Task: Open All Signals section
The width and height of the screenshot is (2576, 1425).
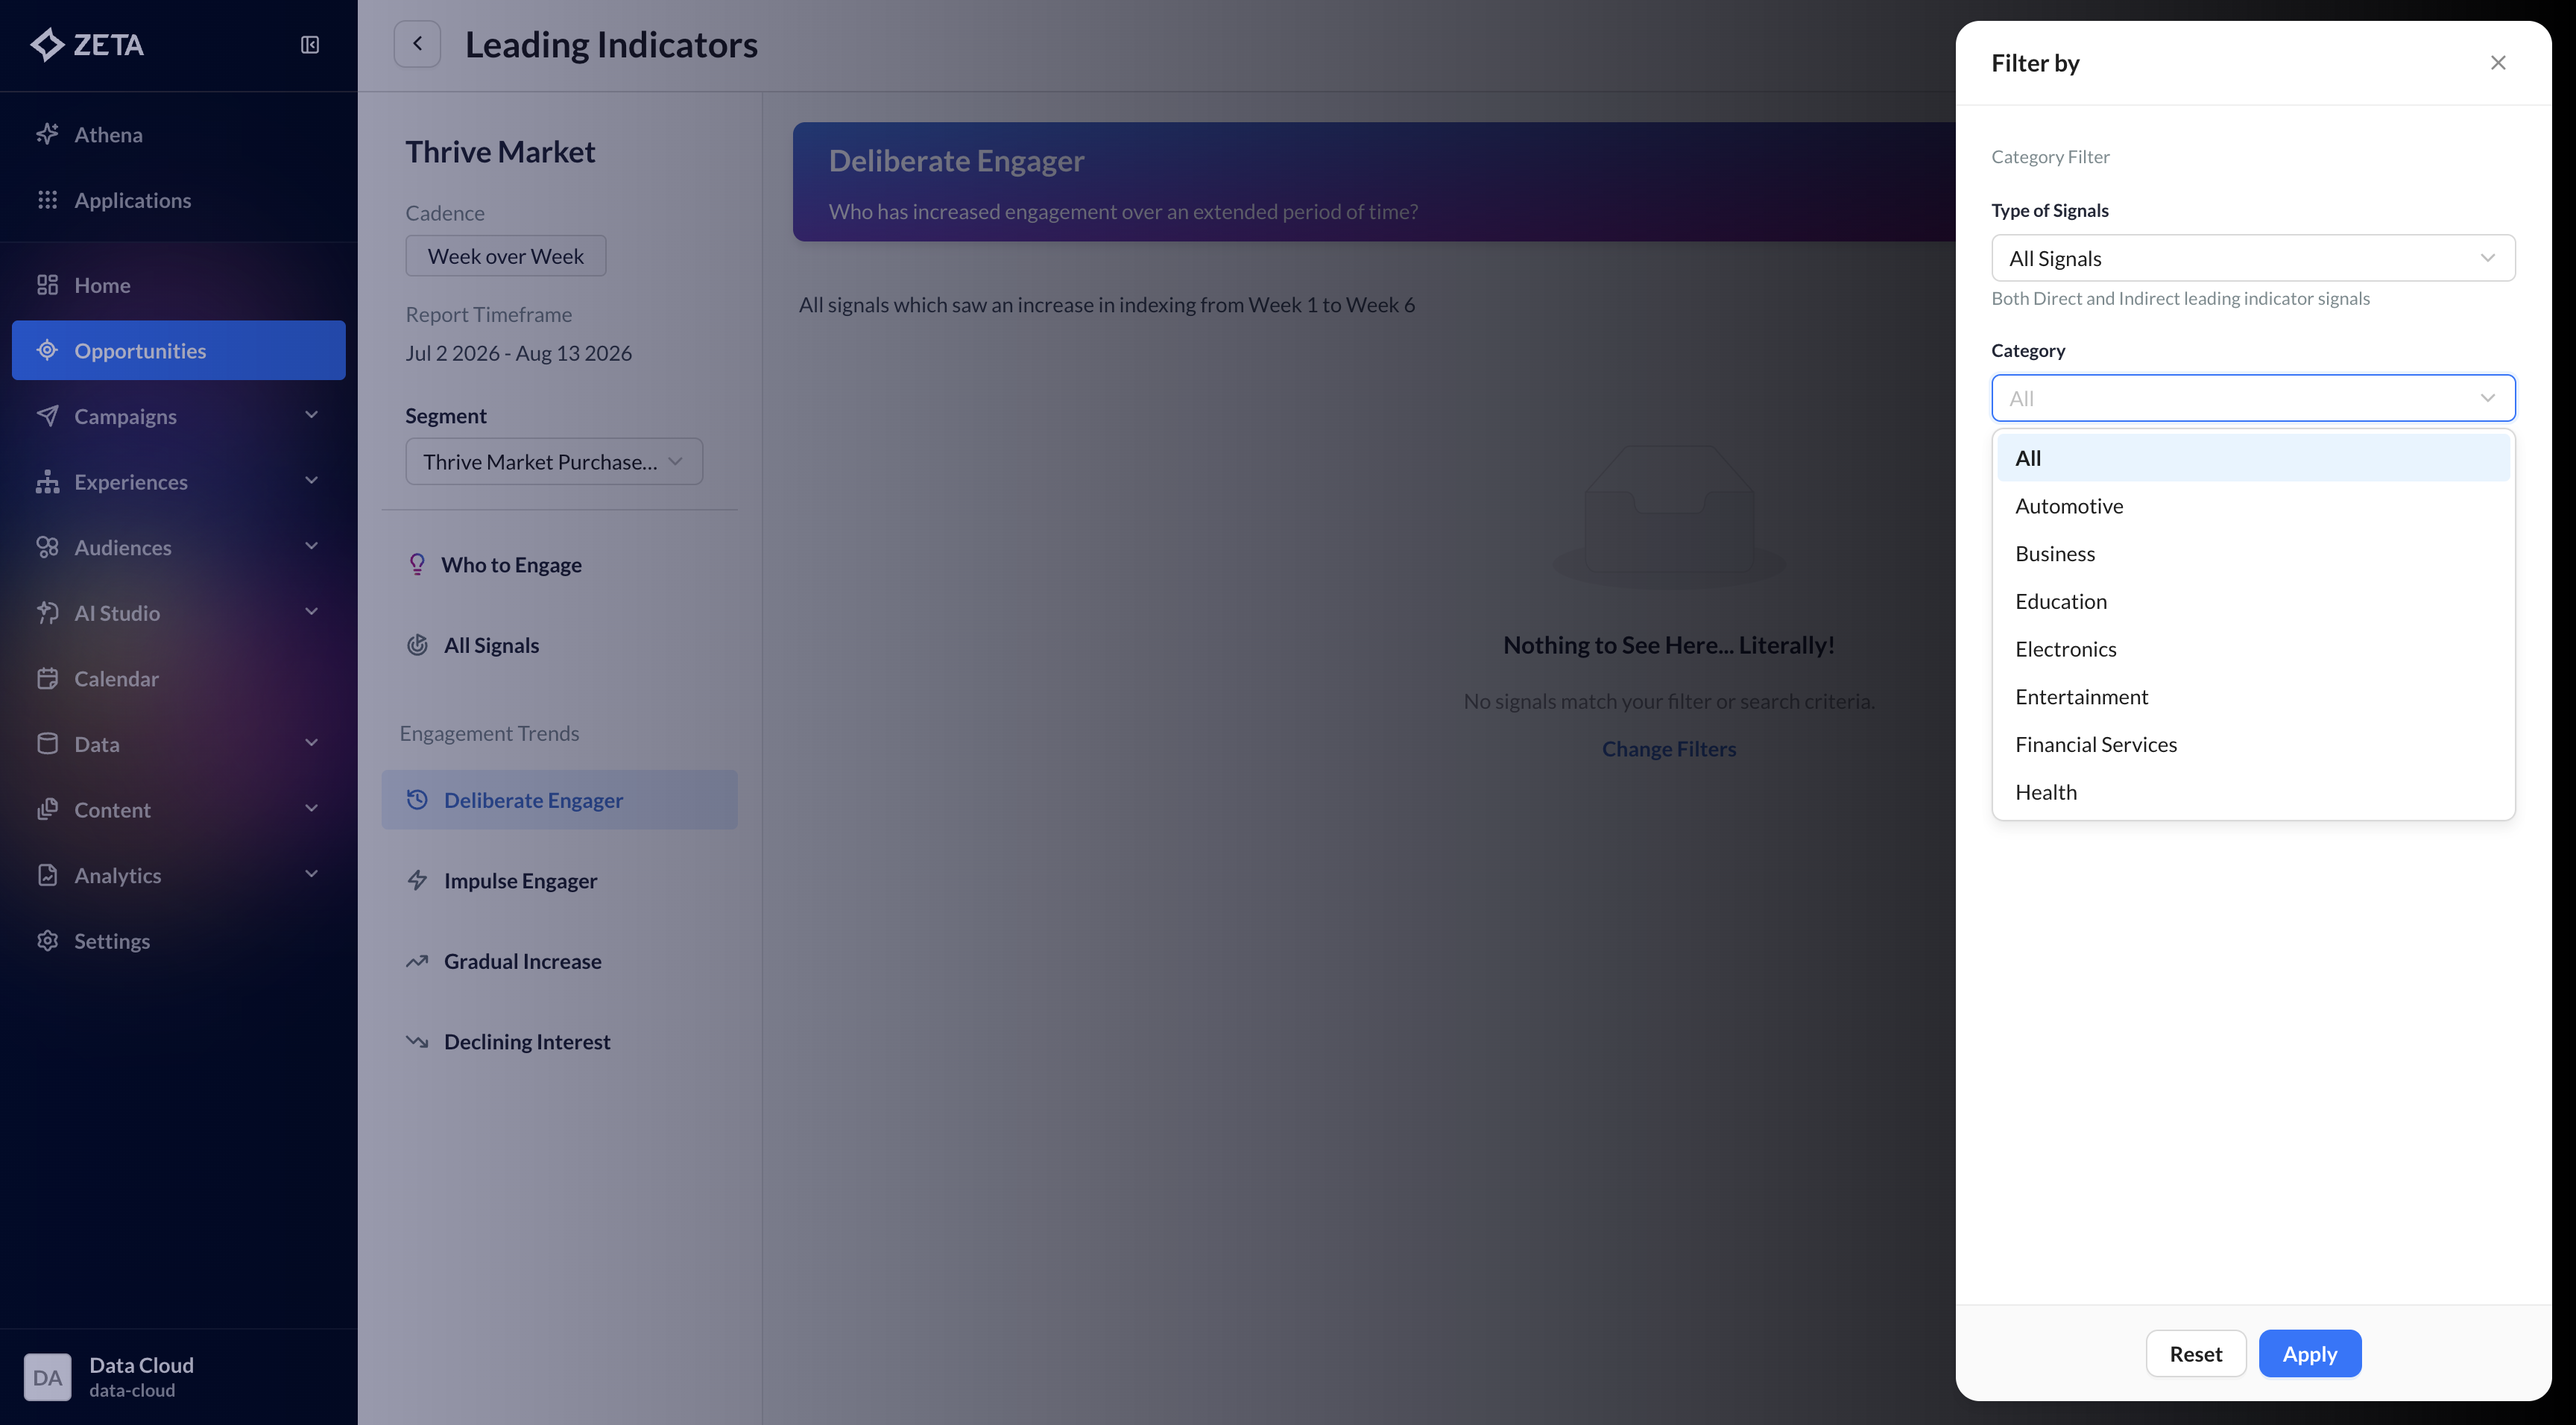Action: (560, 645)
